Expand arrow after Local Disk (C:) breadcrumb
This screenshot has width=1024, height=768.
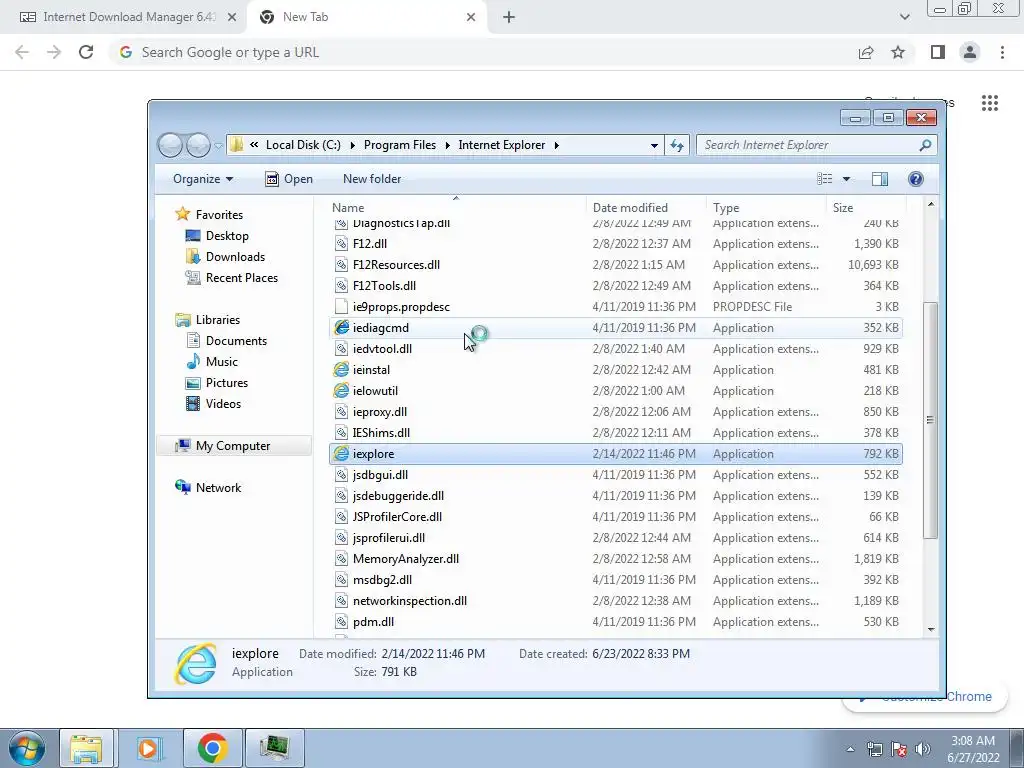tap(352, 145)
